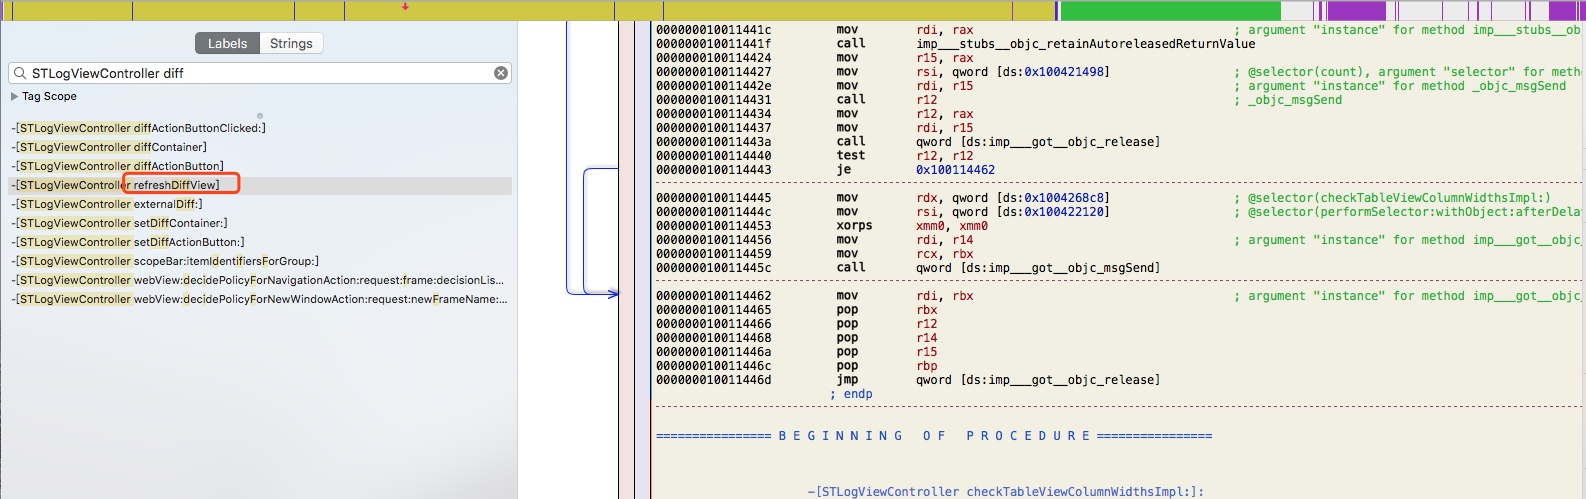Image resolution: width=1586 pixels, height=499 pixels.
Task: Clear the label search field text
Action: (500, 73)
